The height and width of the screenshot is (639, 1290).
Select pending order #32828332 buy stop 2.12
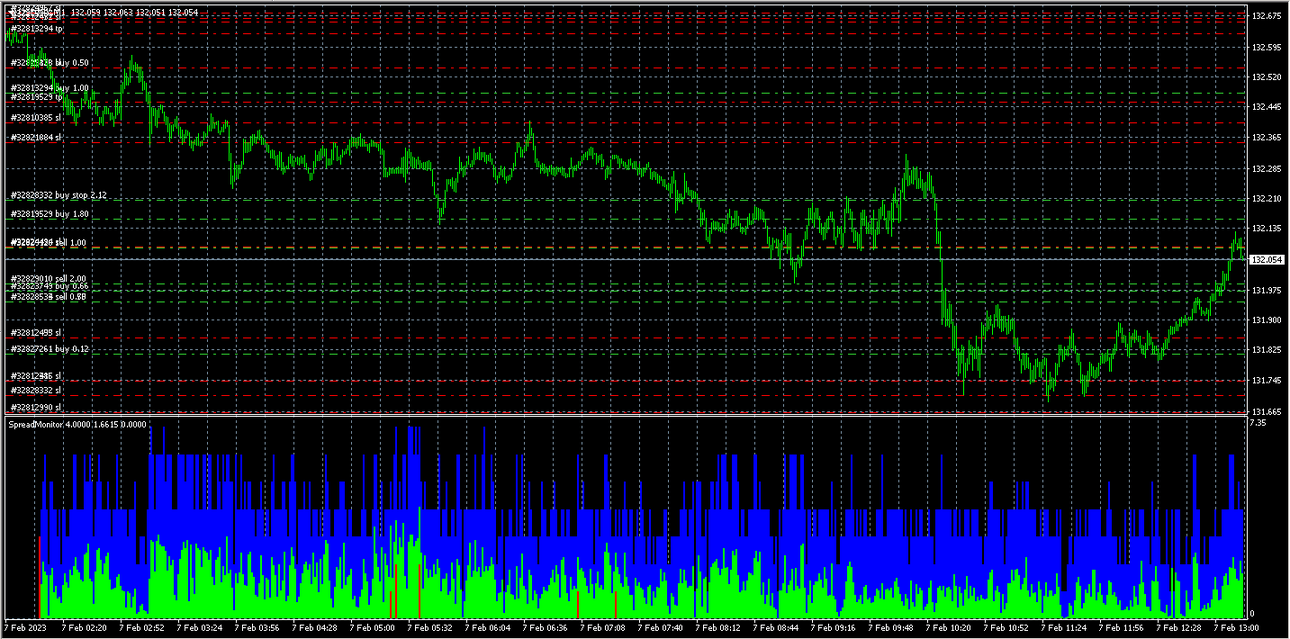coord(58,195)
